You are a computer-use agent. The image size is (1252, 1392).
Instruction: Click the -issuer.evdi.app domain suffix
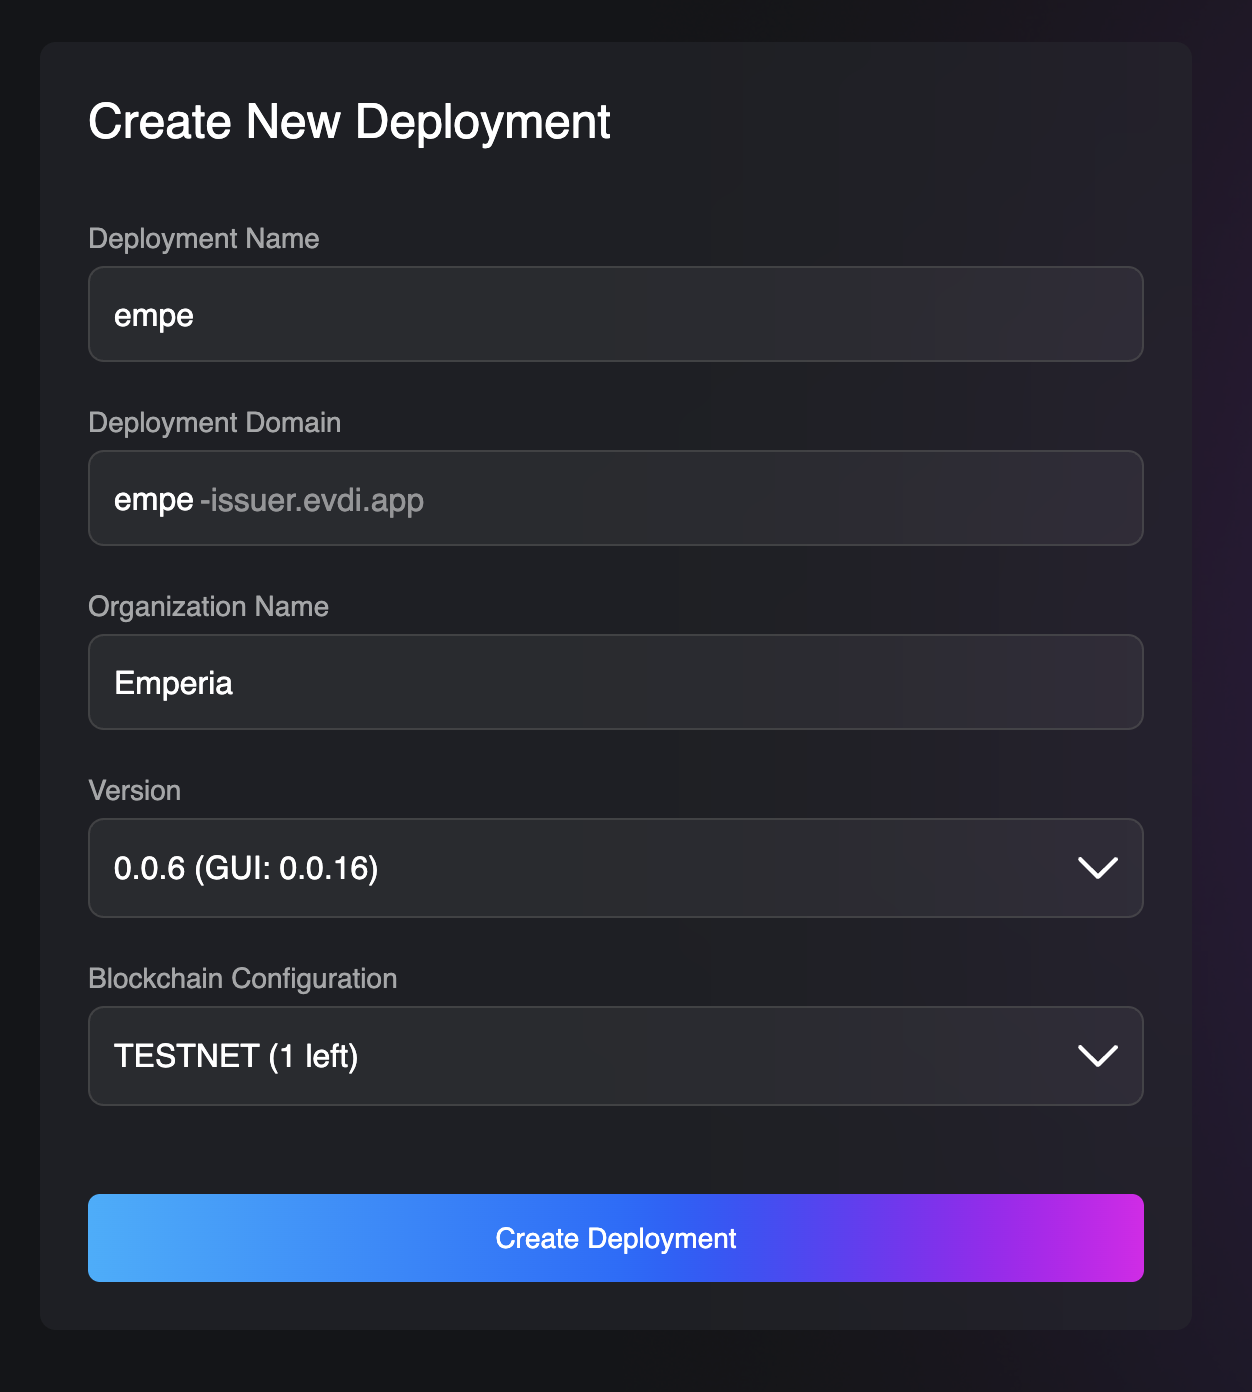pos(312,500)
